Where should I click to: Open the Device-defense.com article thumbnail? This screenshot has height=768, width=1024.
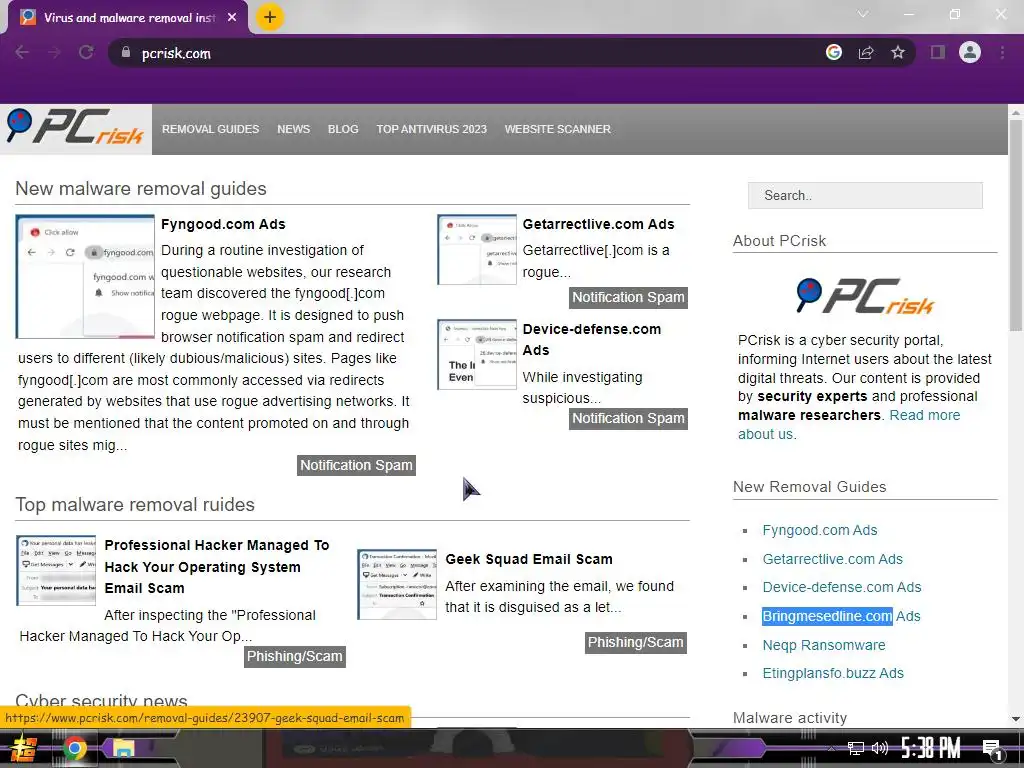[x=477, y=354]
